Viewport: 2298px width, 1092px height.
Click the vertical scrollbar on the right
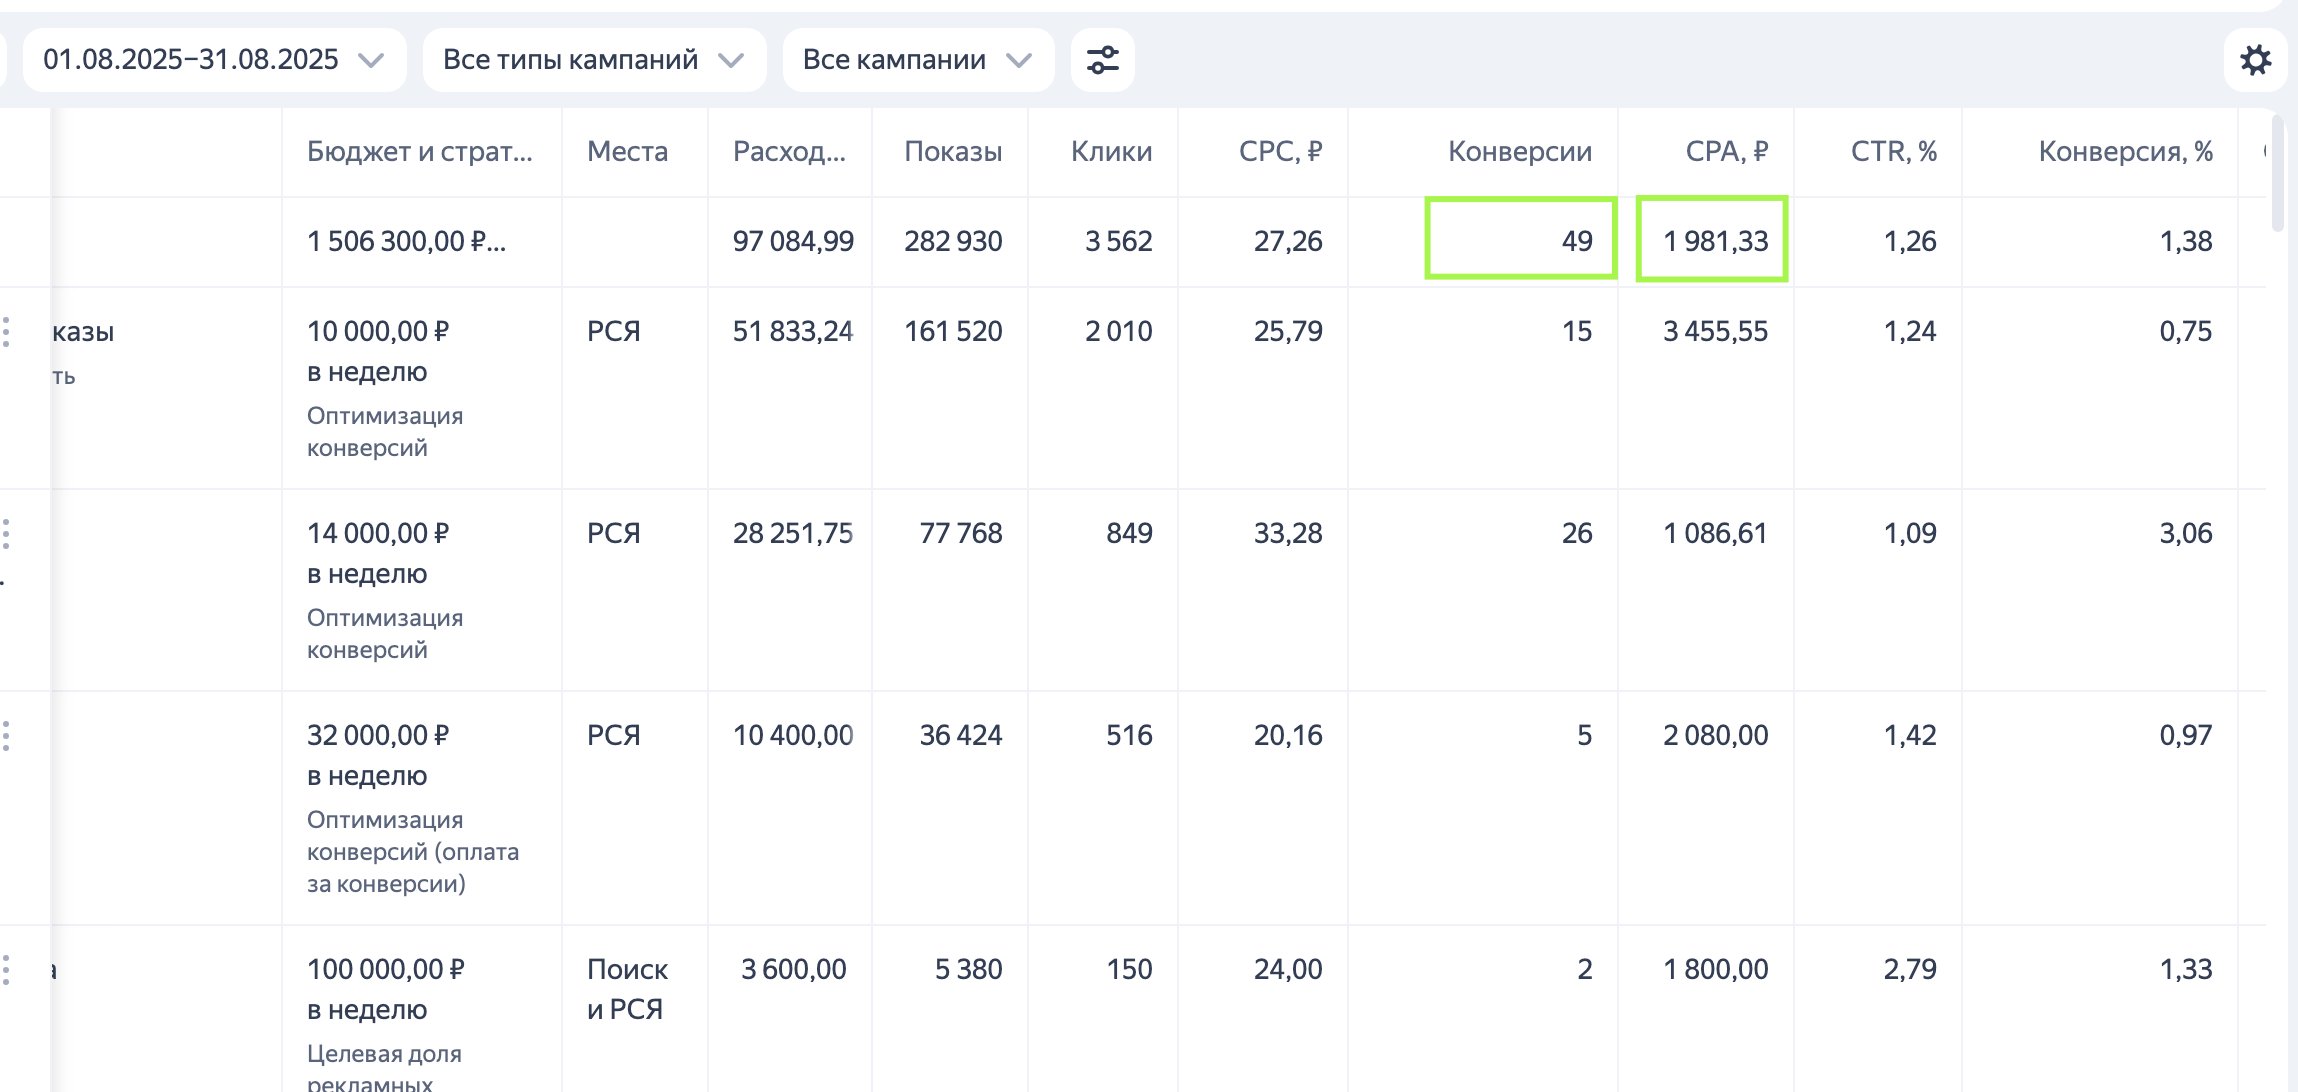click(x=2277, y=175)
